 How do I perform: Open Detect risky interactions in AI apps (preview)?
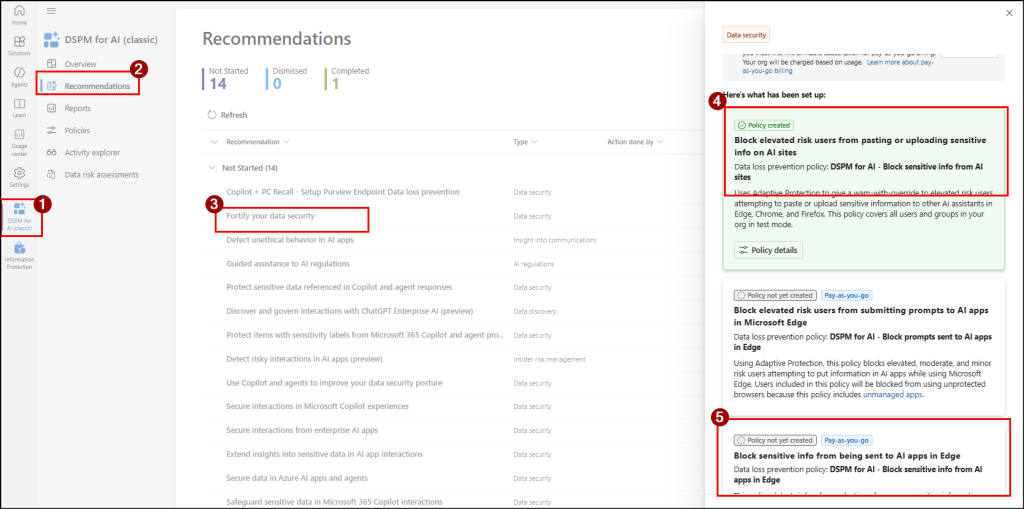coord(304,359)
